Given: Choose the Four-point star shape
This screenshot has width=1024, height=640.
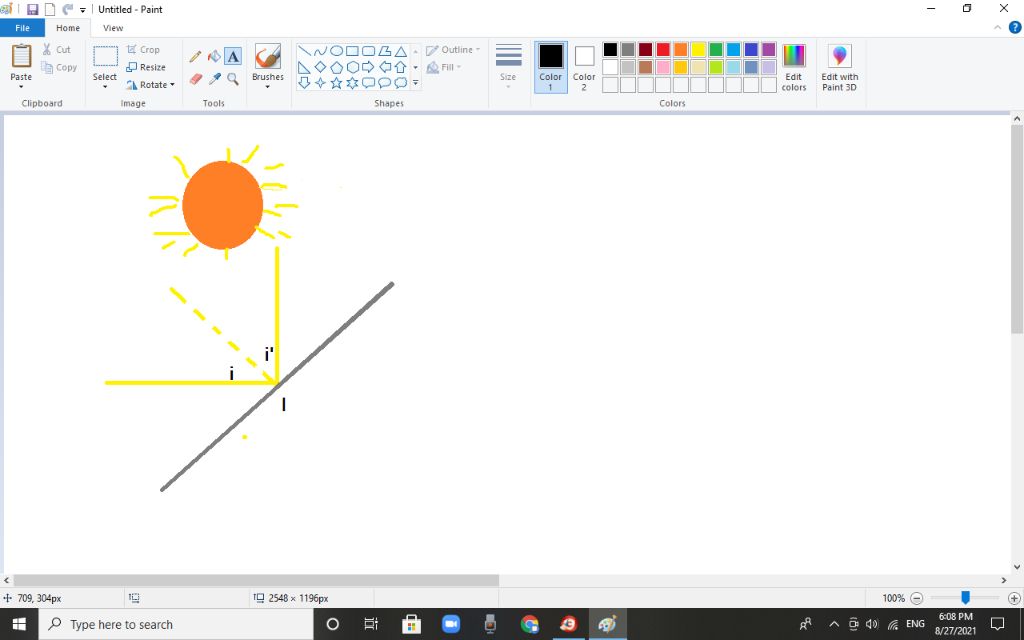Looking at the screenshot, I should click(320, 83).
